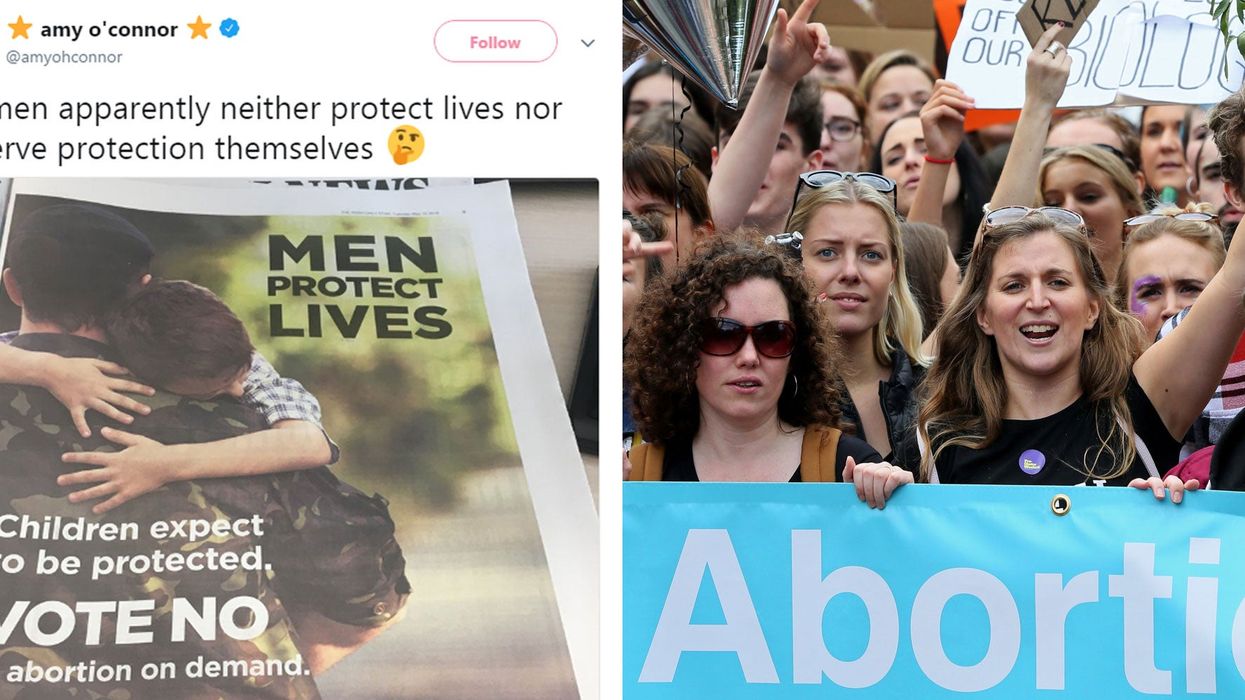Click the Follow button
Viewport: 1245px width, 700px height.
point(495,41)
